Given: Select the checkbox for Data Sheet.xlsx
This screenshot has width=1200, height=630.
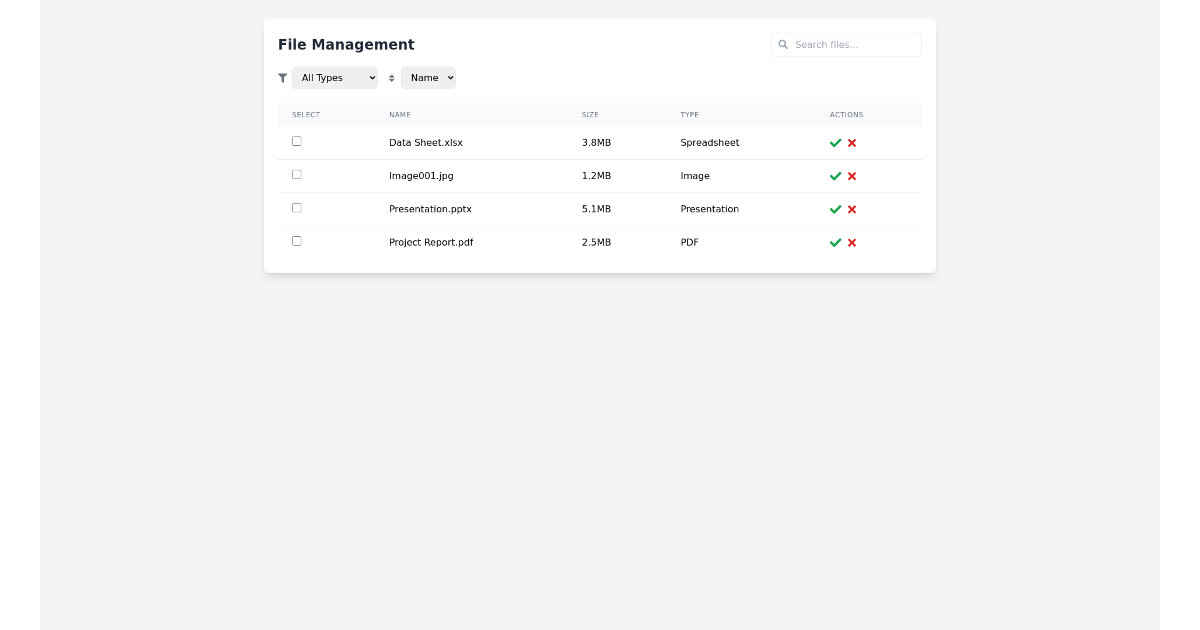Looking at the screenshot, I should click(x=296, y=141).
